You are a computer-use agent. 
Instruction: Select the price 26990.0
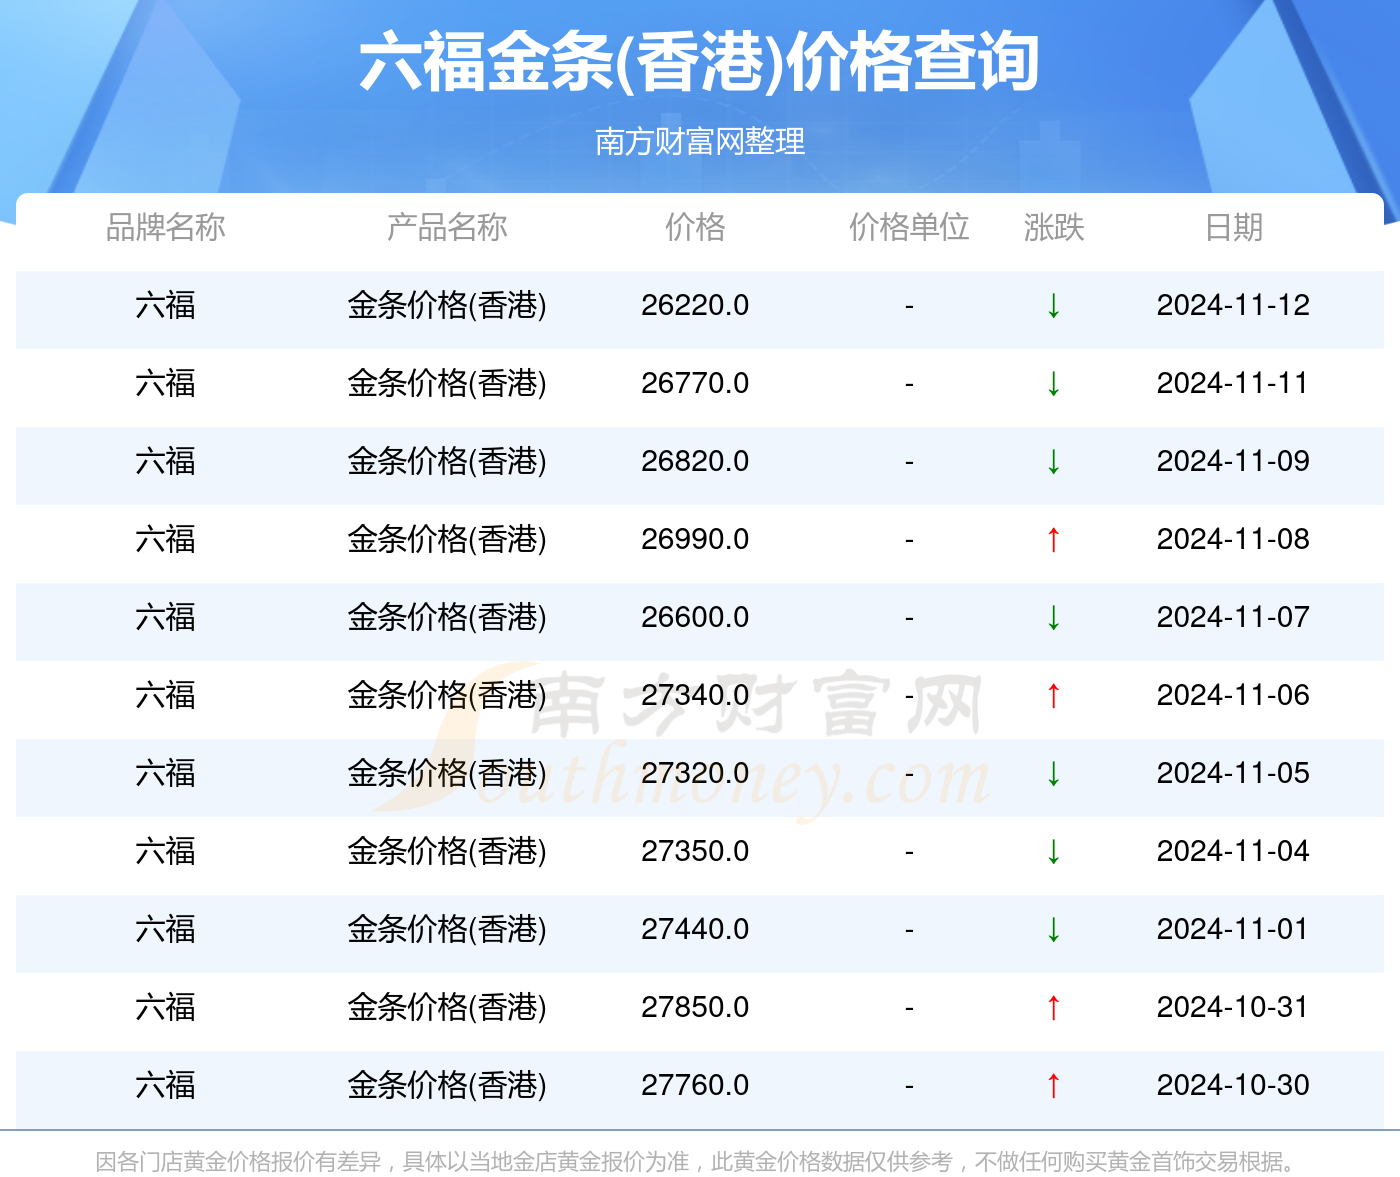point(695,539)
